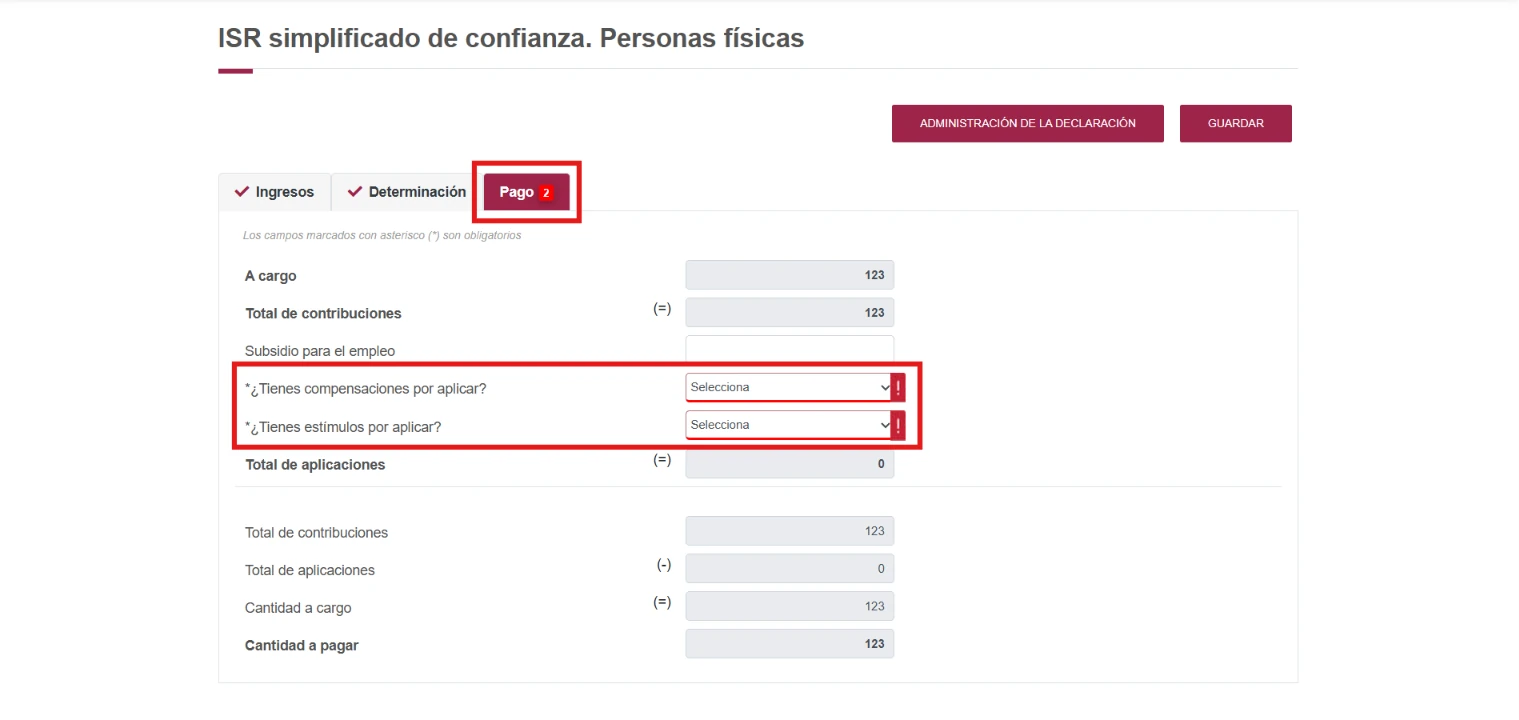Switch to the Determinación tab
The image size is (1519, 720).
[406, 192]
